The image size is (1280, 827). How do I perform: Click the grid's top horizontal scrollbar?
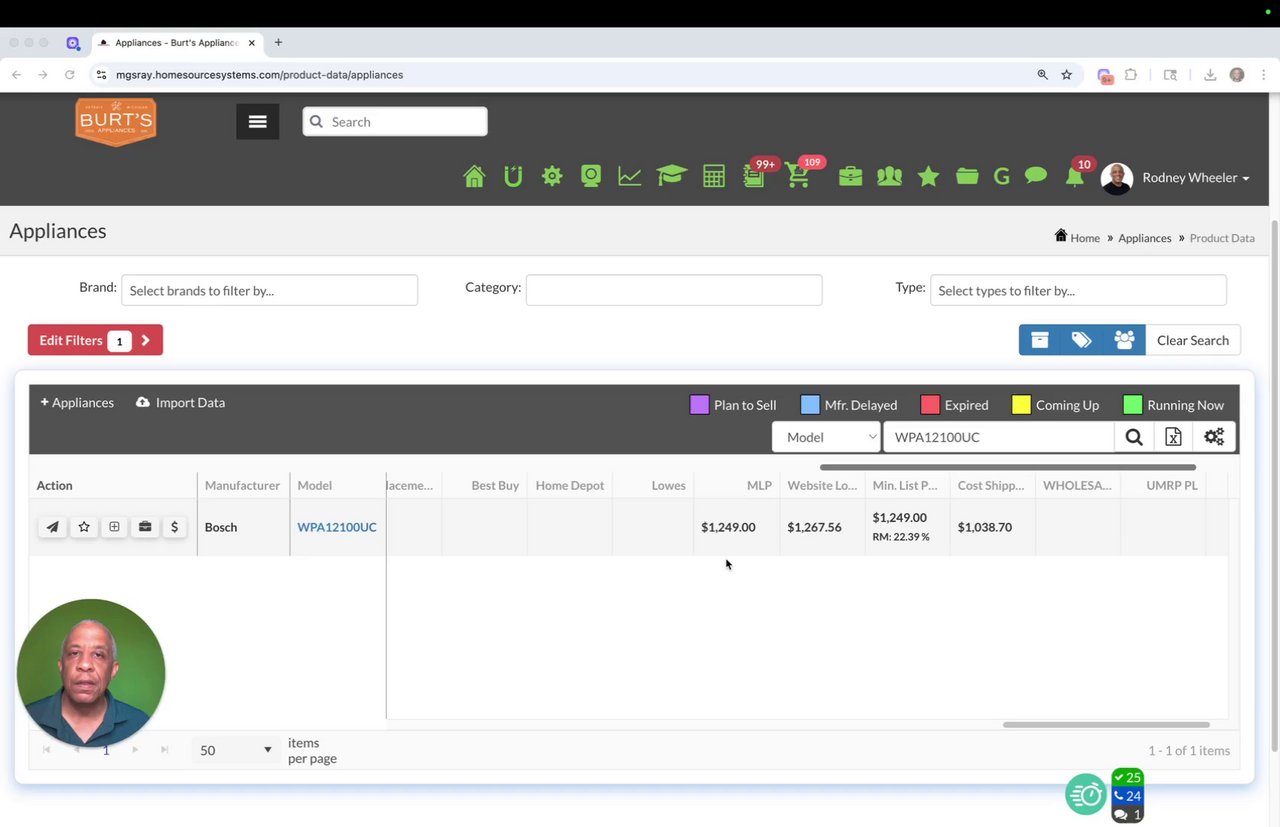(x=1008, y=467)
